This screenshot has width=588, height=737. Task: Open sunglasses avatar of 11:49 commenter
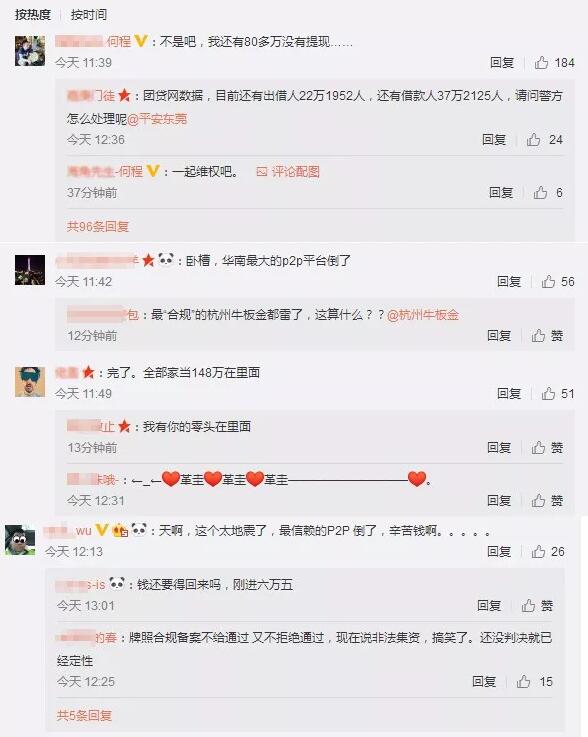pos(30,382)
